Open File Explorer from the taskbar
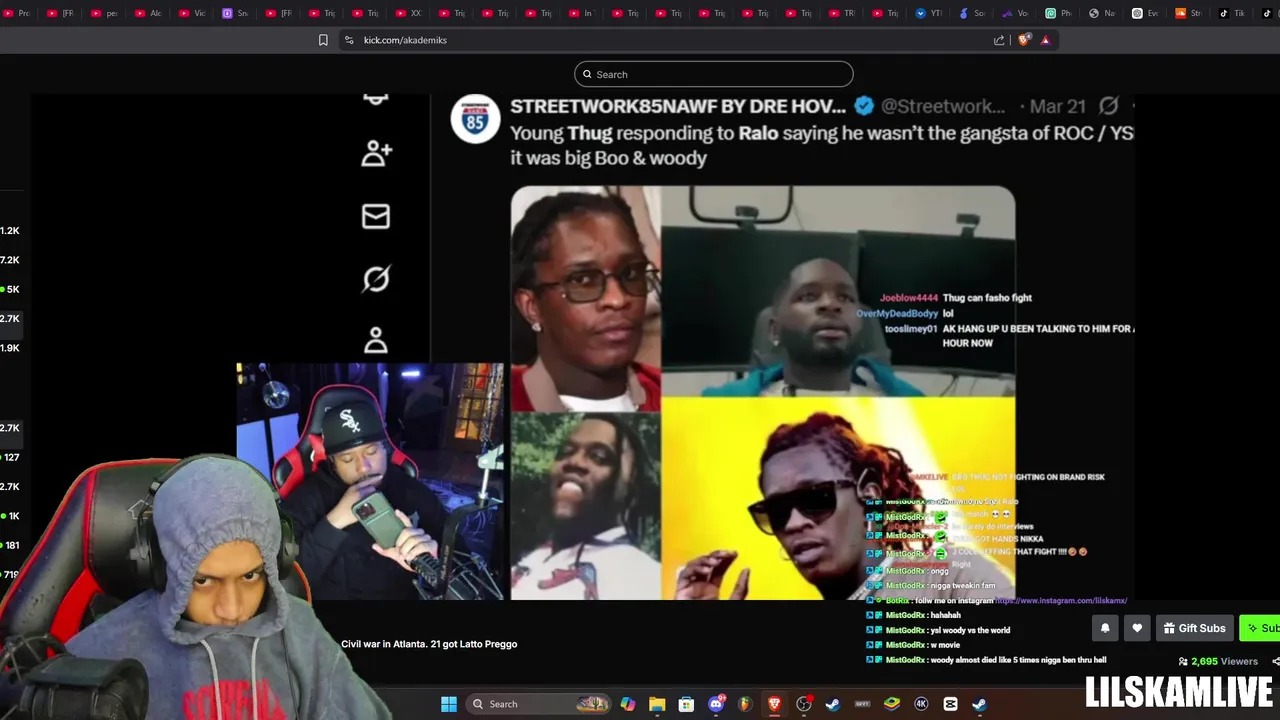 pyautogui.click(x=657, y=704)
